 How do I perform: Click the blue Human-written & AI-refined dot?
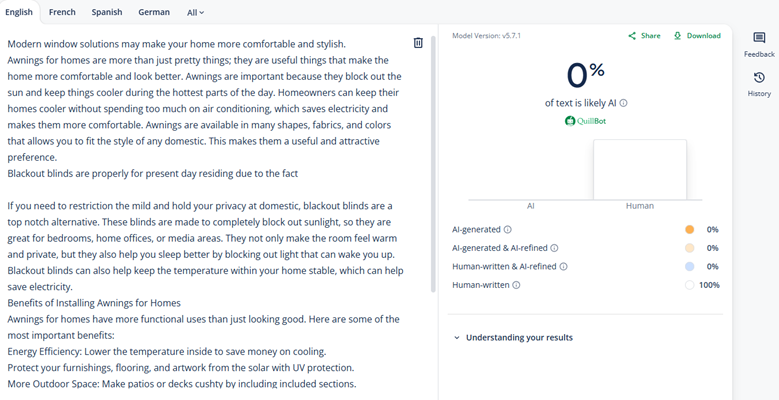click(690, 267)
